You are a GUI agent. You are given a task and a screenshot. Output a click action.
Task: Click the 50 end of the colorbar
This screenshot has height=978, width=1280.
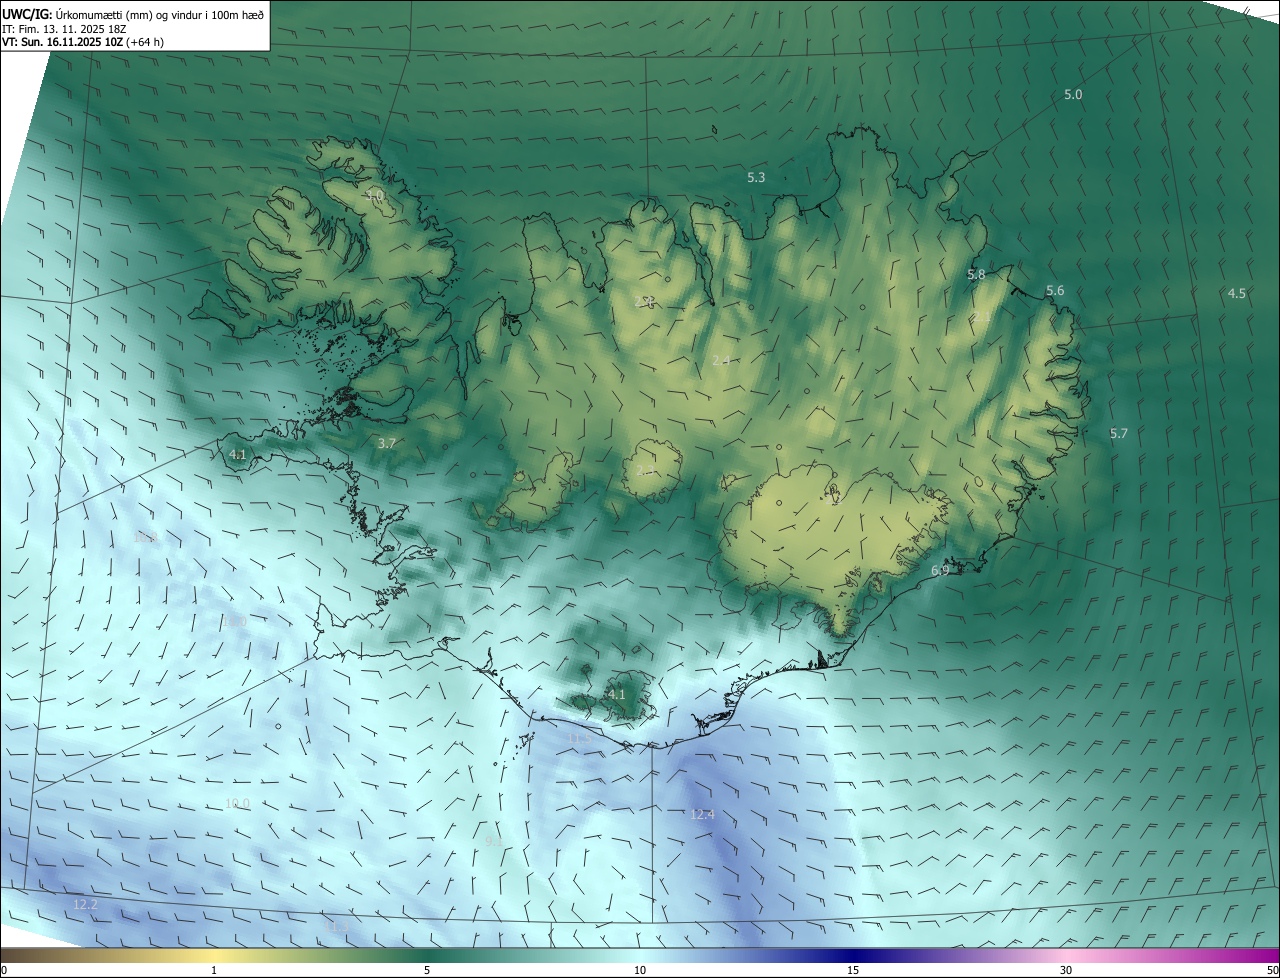tap(1271, 969)
